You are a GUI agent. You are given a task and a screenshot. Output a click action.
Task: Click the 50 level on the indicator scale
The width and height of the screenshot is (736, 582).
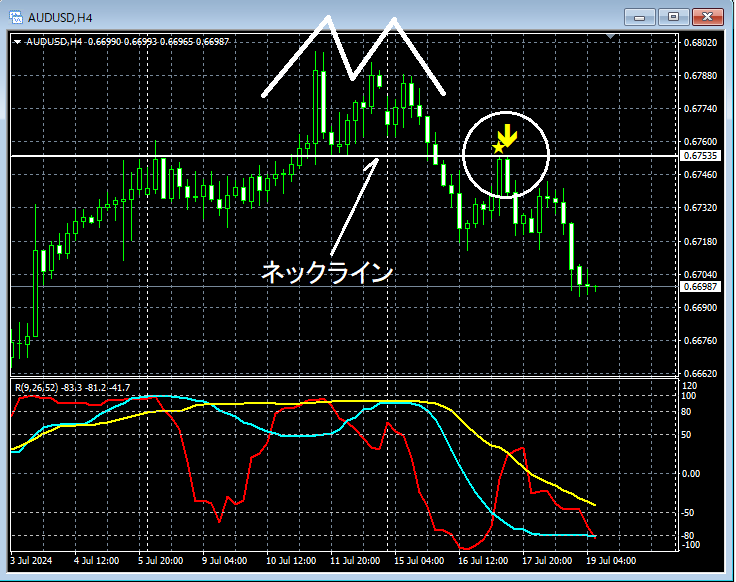[x=686, y=435]
